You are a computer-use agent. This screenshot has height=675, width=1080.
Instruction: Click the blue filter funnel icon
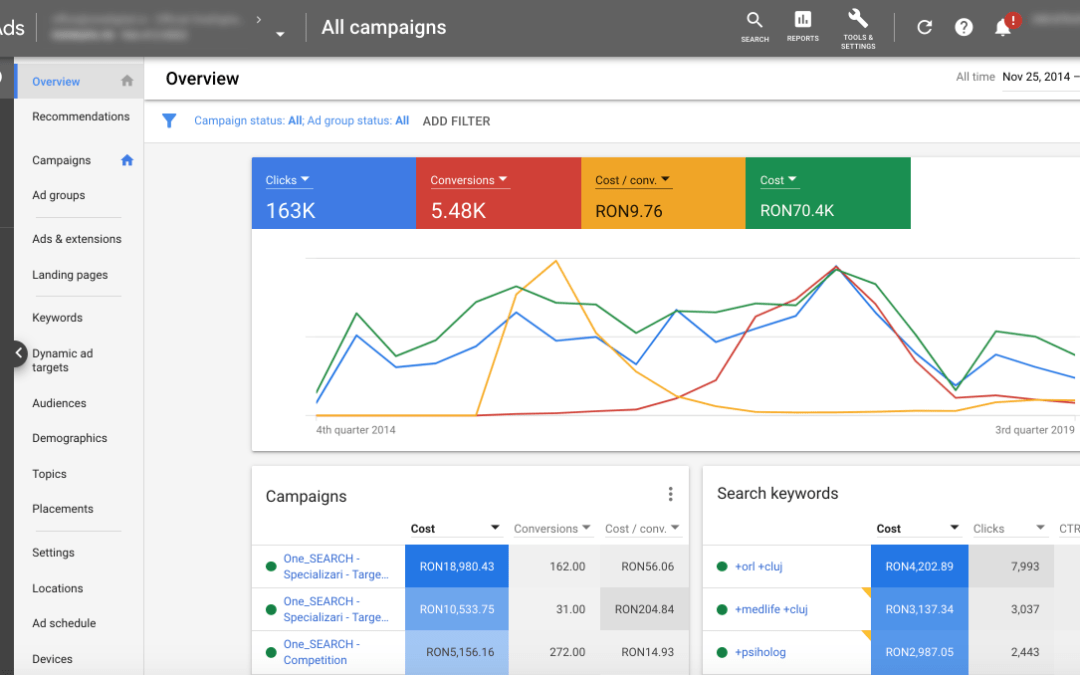(x=169, y=121)
